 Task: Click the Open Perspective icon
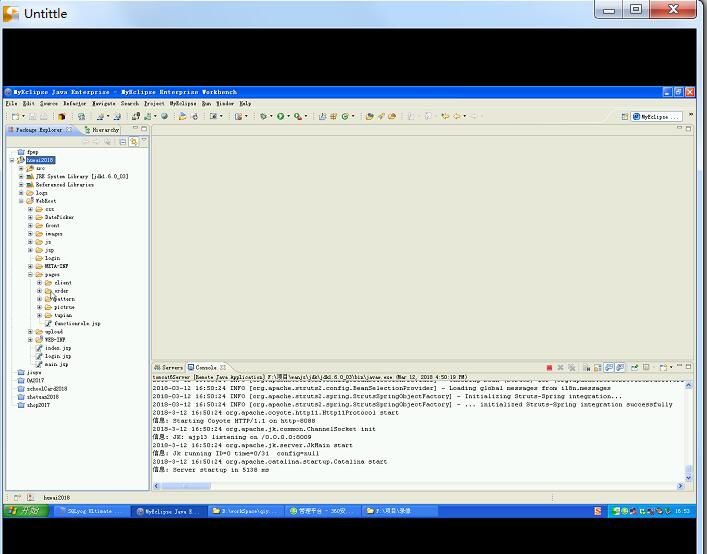click(624, 117)
